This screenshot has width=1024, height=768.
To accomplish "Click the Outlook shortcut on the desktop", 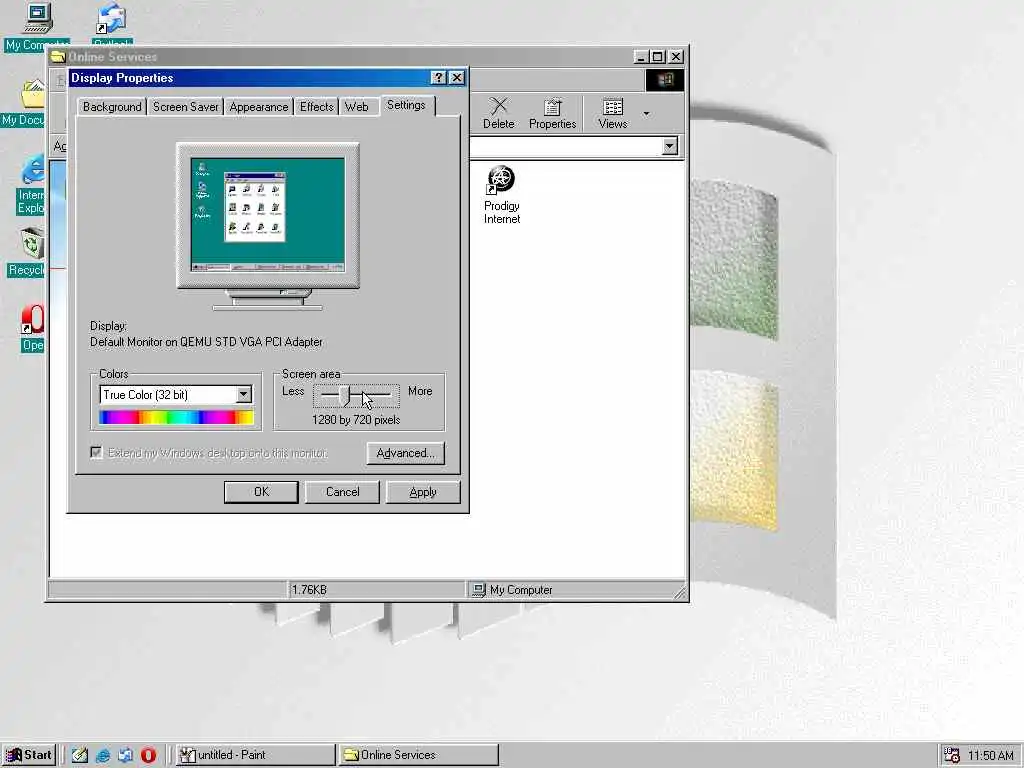I will pos(112,18).
